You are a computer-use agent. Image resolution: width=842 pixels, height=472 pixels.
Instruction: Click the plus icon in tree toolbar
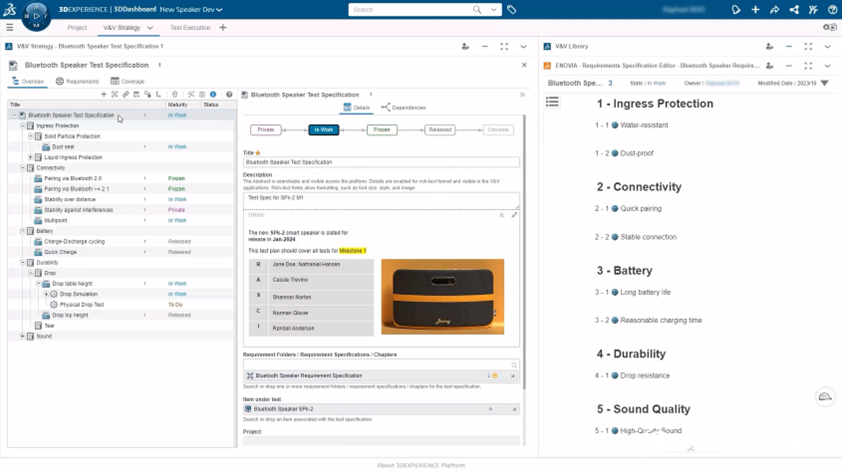[104, 95]
